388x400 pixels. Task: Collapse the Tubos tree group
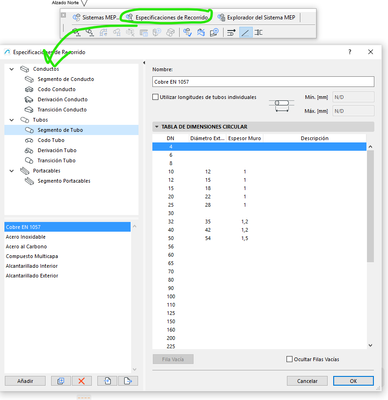12,120
